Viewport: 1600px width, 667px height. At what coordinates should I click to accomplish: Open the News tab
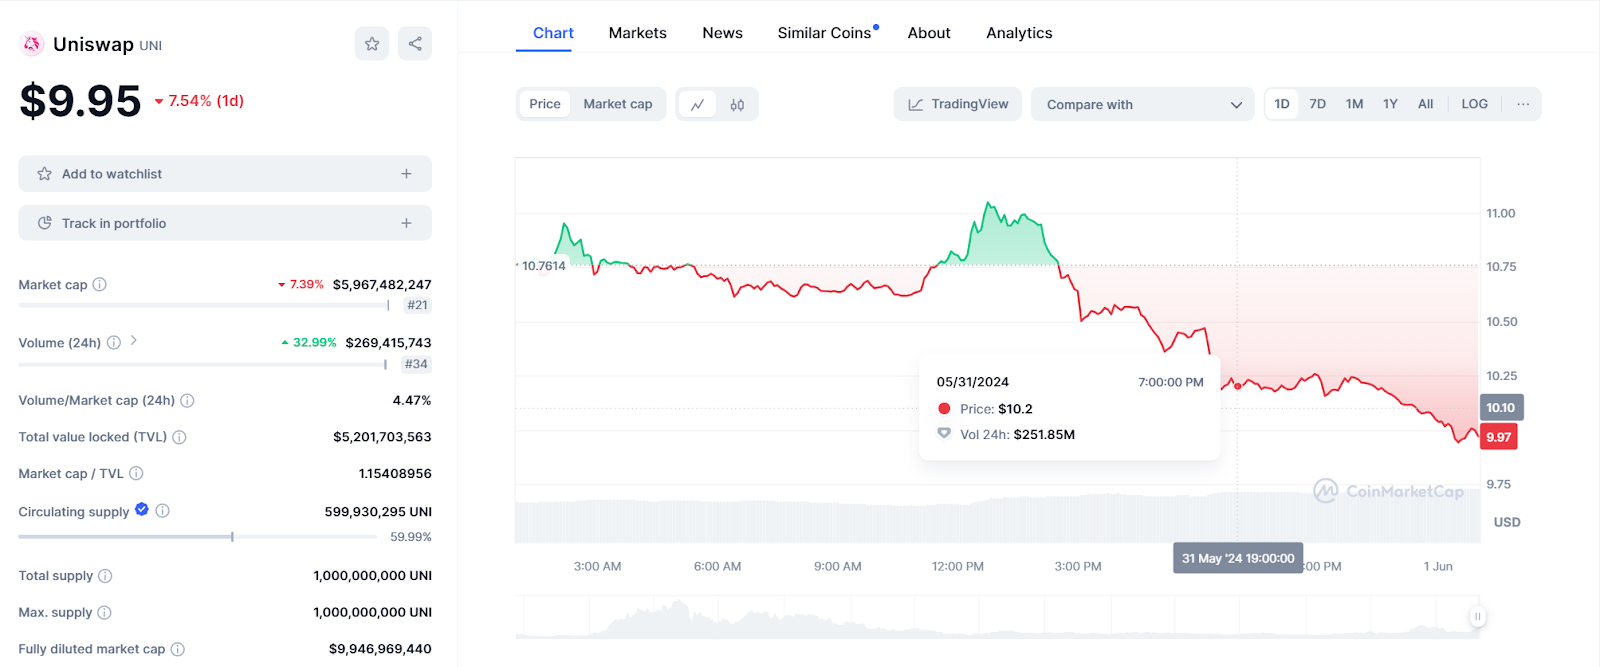pyautogui.click(x=722, y=33)
